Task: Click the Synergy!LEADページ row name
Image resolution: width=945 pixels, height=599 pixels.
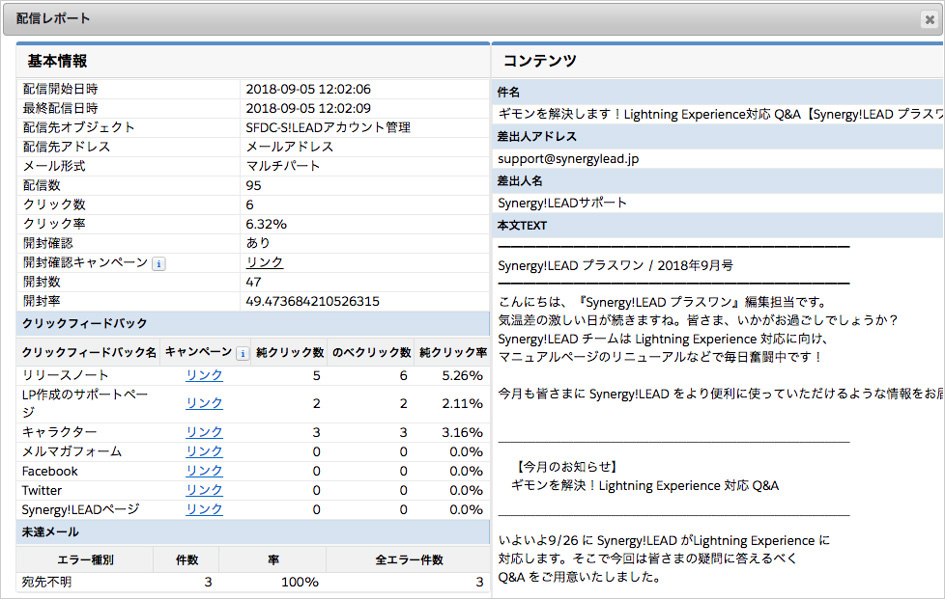Action: [x=80, y=510]
